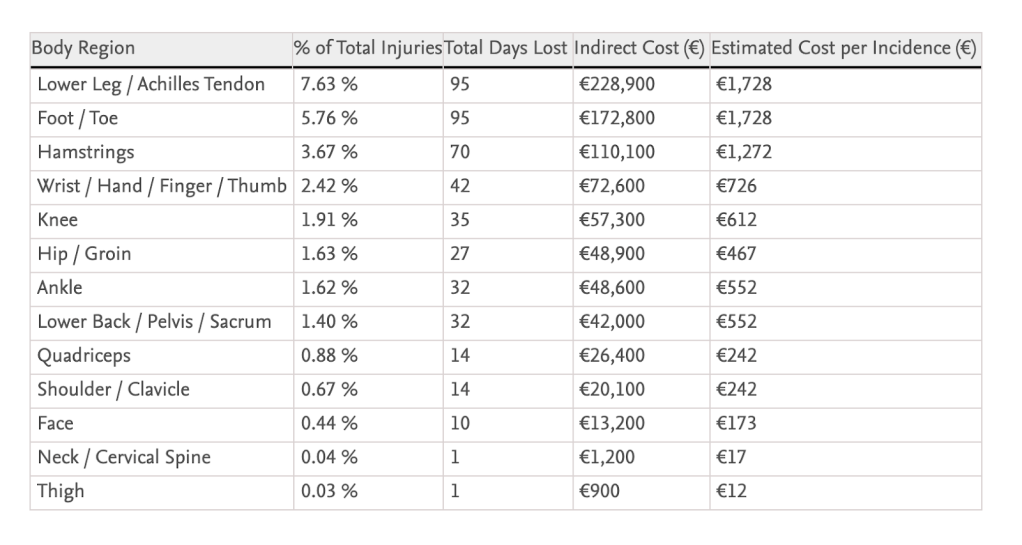This screenshot has width=1022, height=545.
Task: Click the Estimated Cost per Incidence header
Action: click(844, 49)
